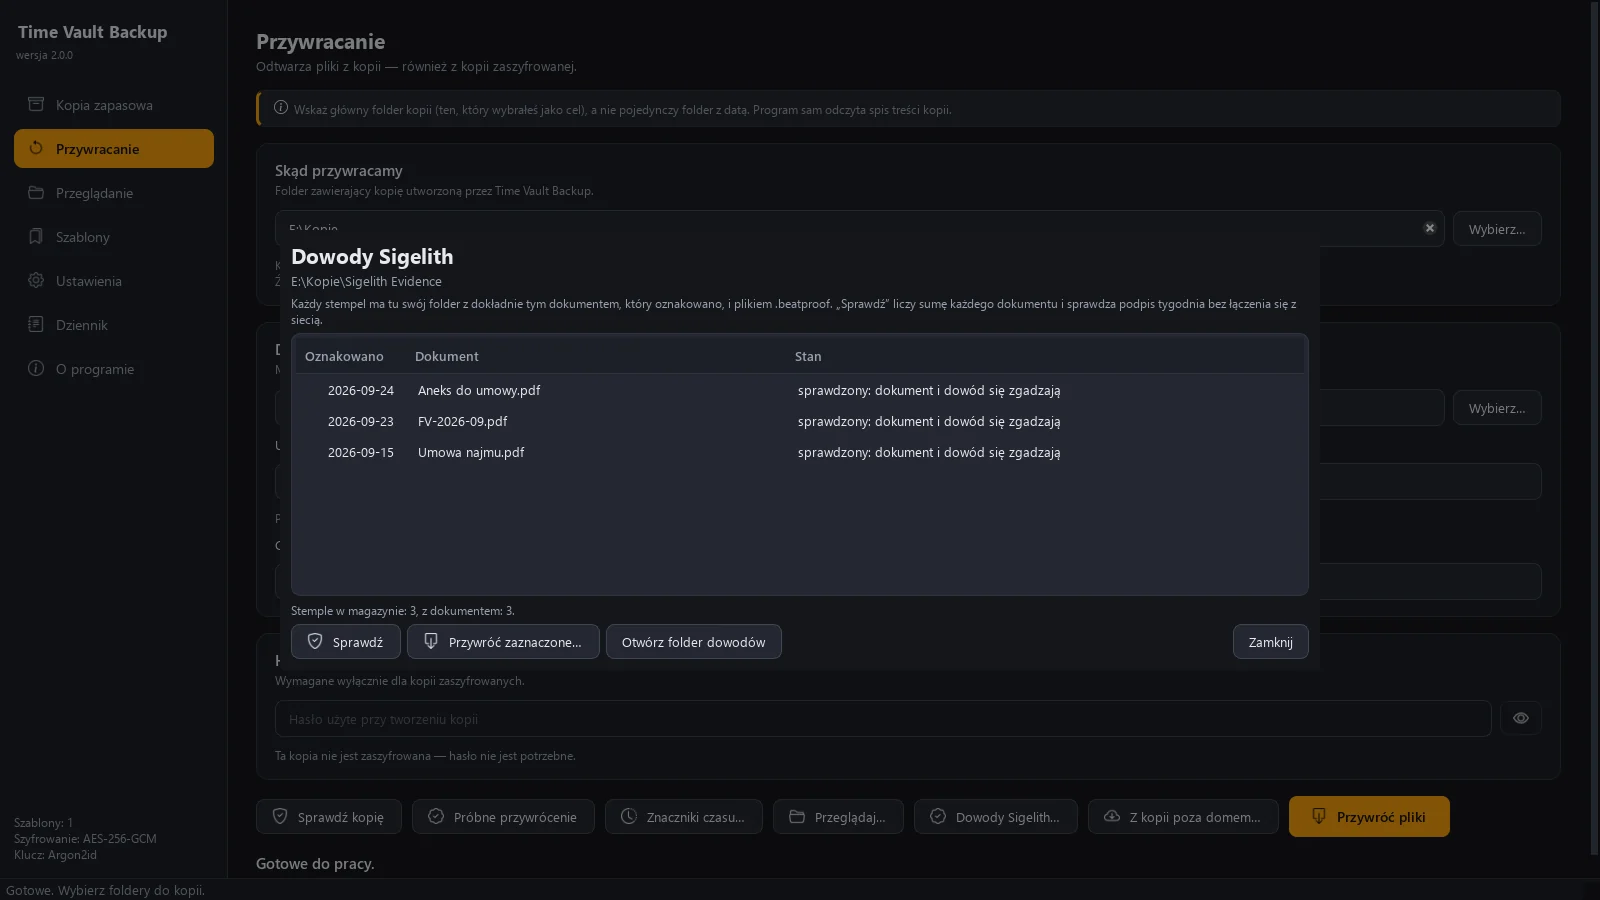The height and width of the screenshot is (900, 1600).
Task: Click the status bar text 'Gotowe. Wybierz foldery do kopii.'
Action: pos(105,890)
